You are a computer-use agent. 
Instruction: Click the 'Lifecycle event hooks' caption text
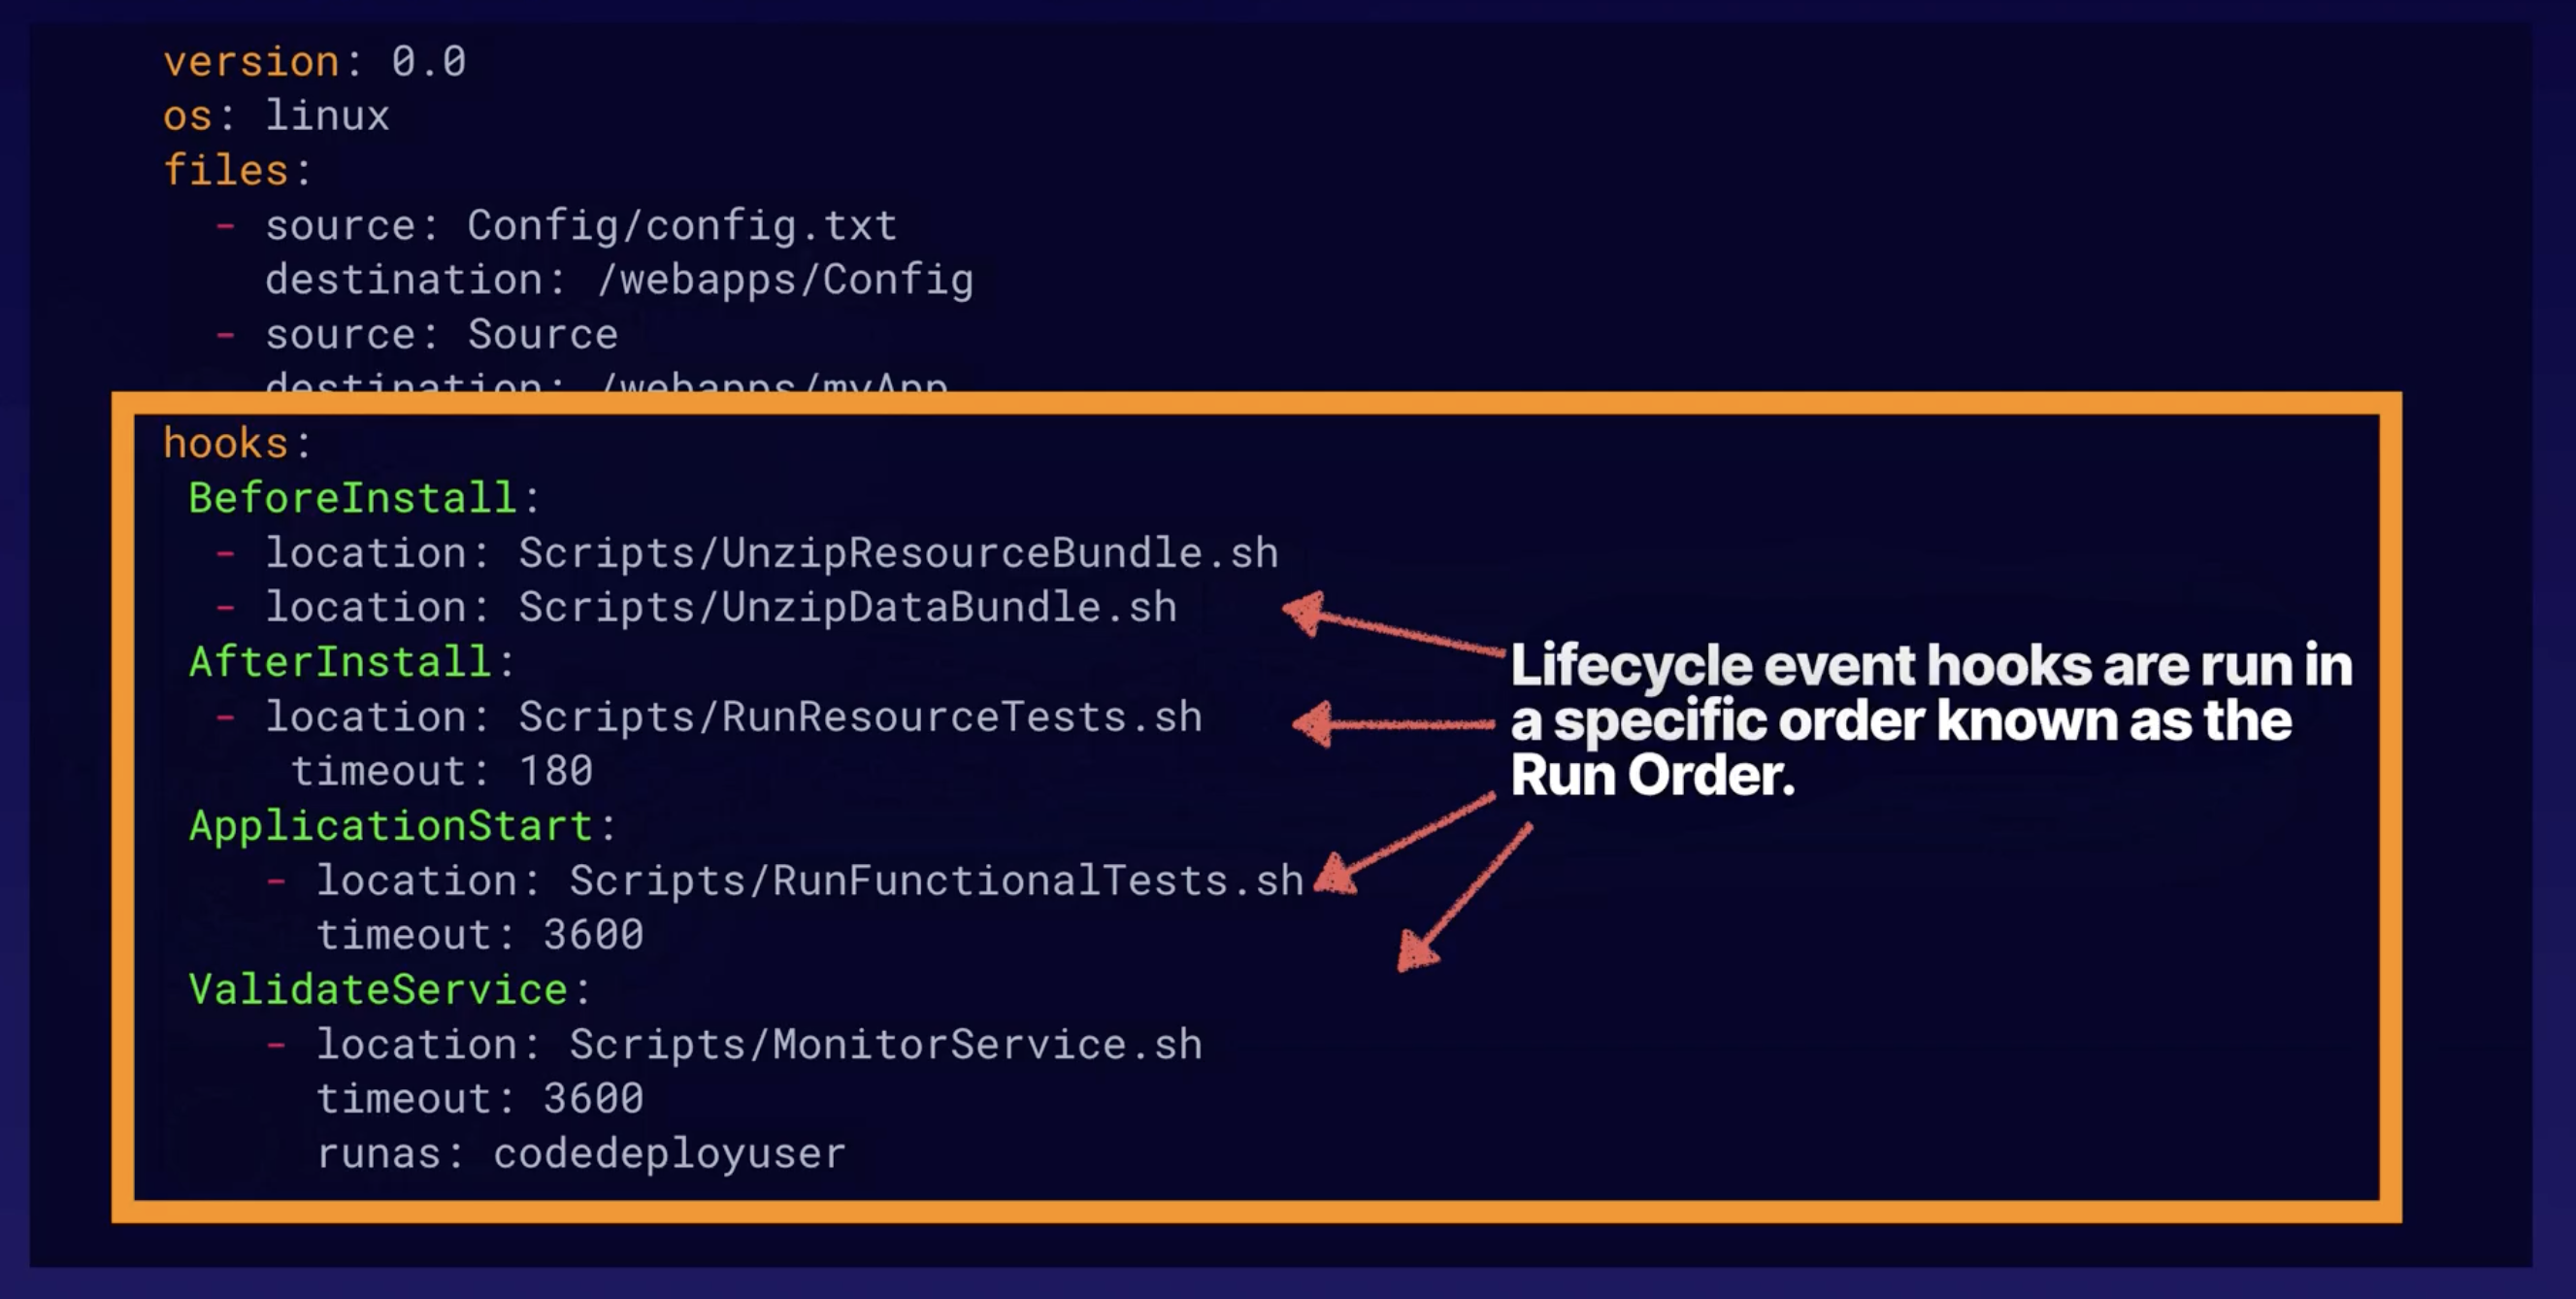[1931, 720]
